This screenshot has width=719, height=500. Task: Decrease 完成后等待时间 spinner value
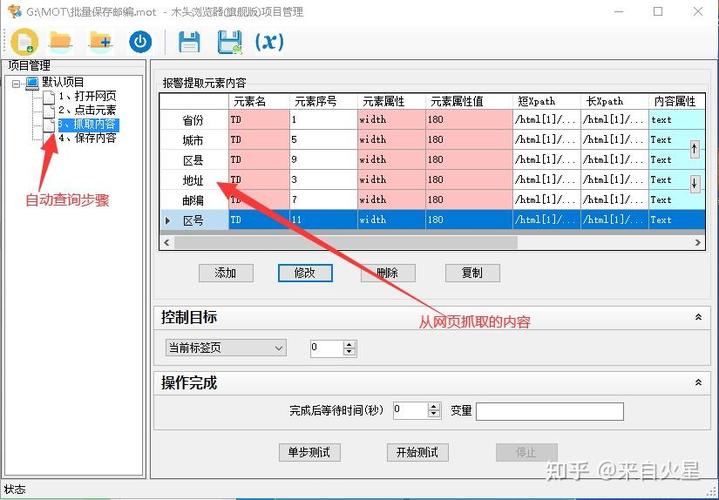tap(434, 414)
